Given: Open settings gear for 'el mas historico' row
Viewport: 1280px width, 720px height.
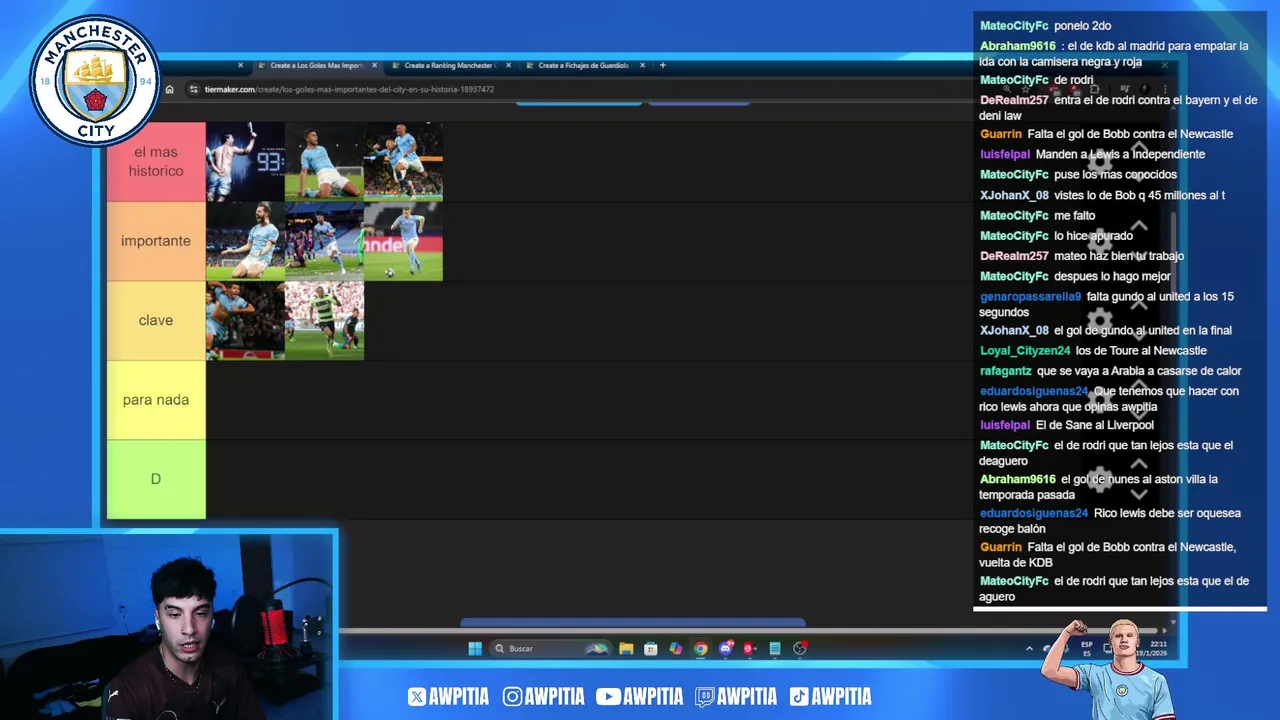Looking at the screenshot, I should pos(1099,161).
